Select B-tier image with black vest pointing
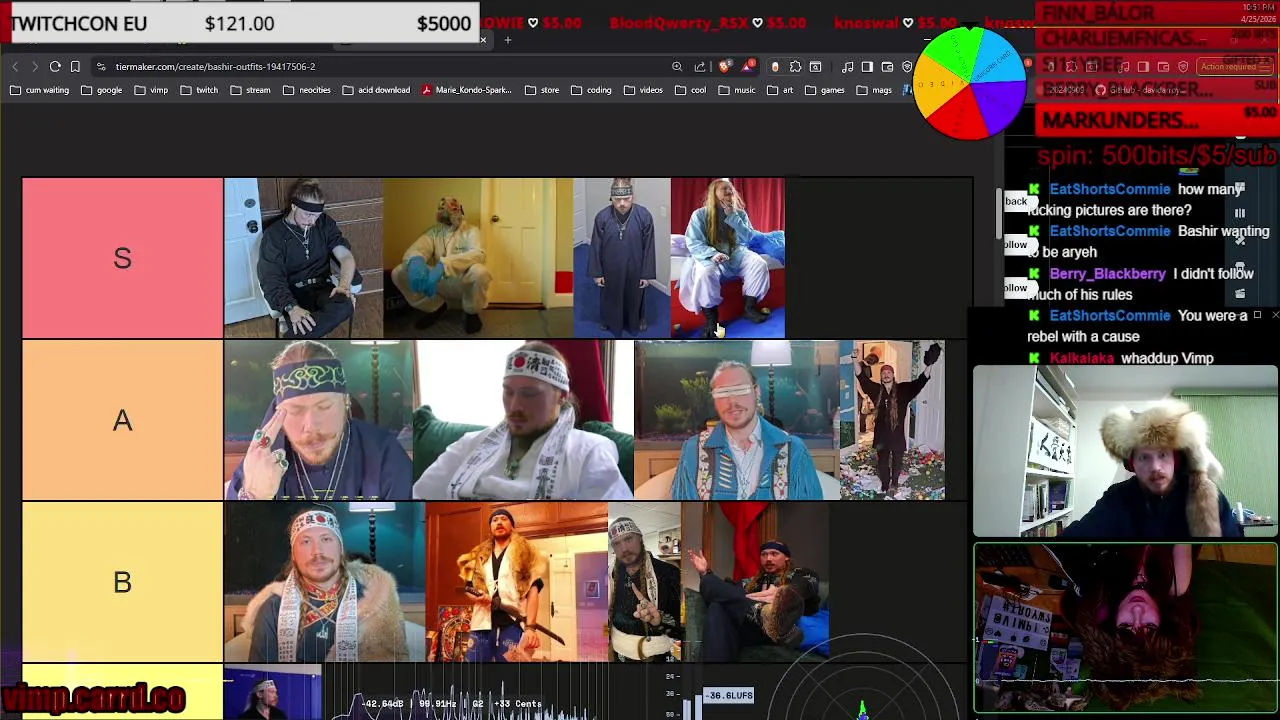This screenshot has width=1280, height=720. point(644,582)
